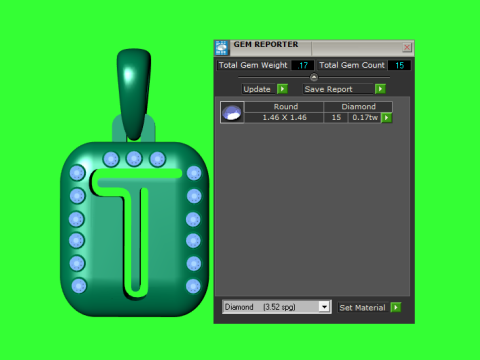
Task: Click the GEM REPORTER title bar
Action: coord(315,48)
